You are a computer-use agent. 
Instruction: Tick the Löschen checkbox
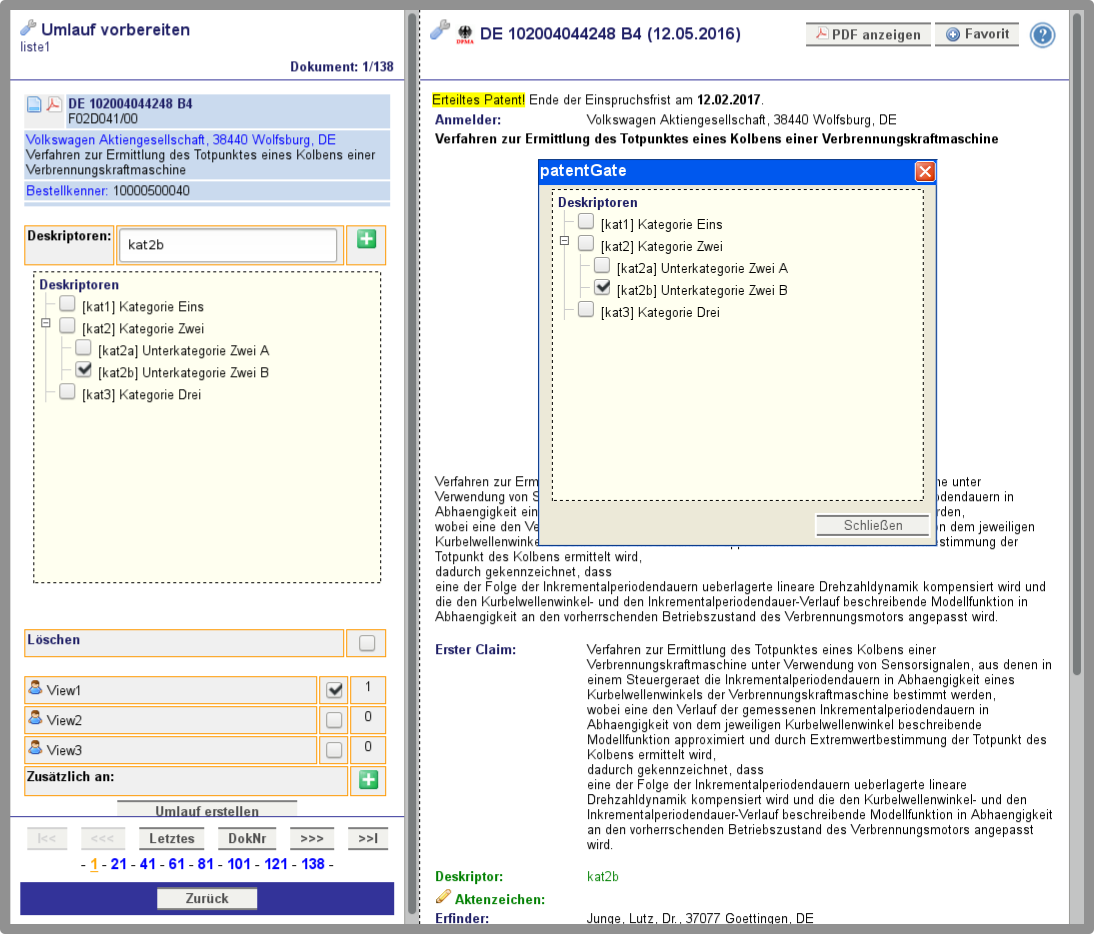click(367, 643)
